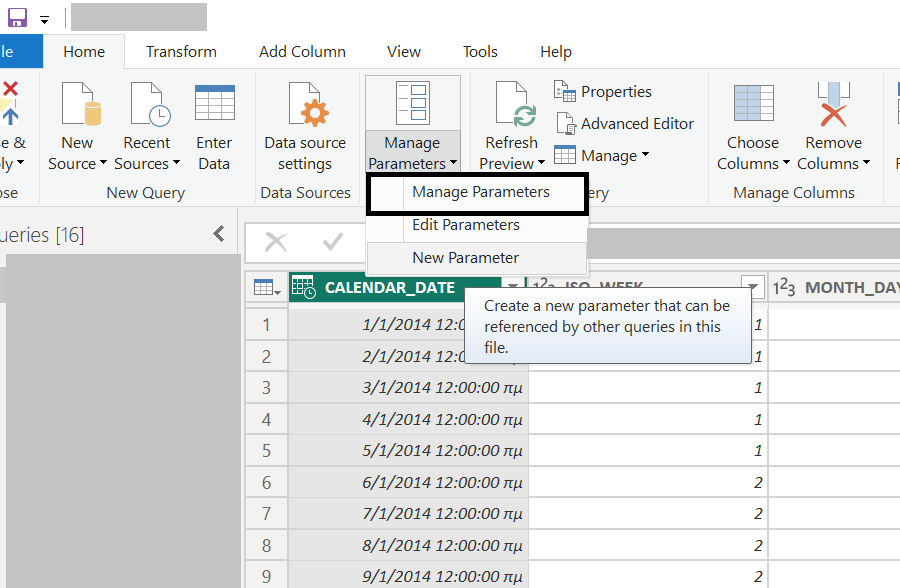Cancel the formula bar edit with X

pyautogui.click(x=276, y=242)
